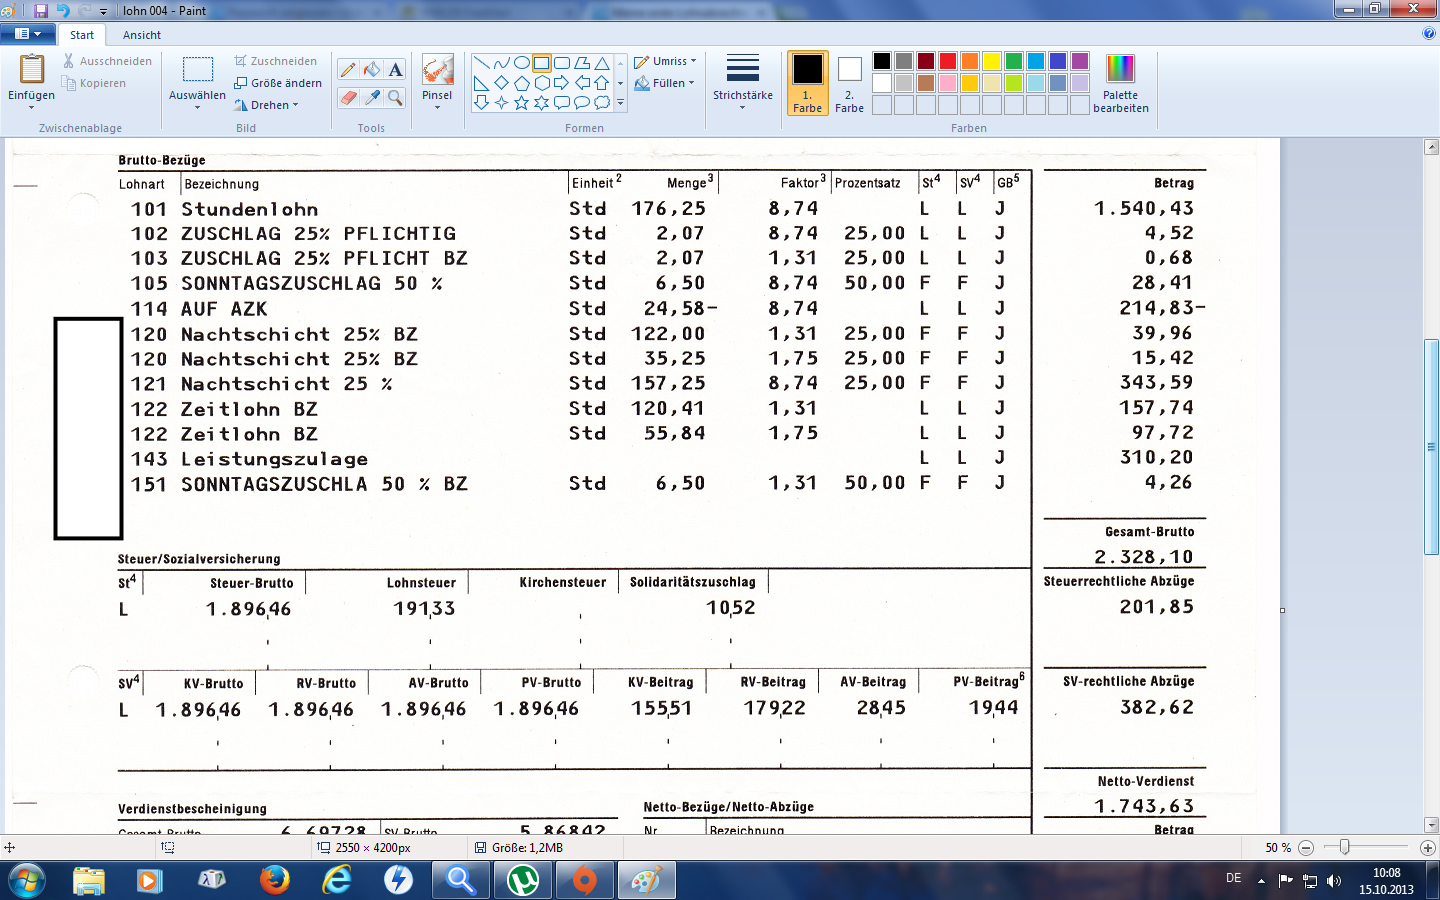
Task: Choose the red color swatch
Action: click(x=948, y=61)
